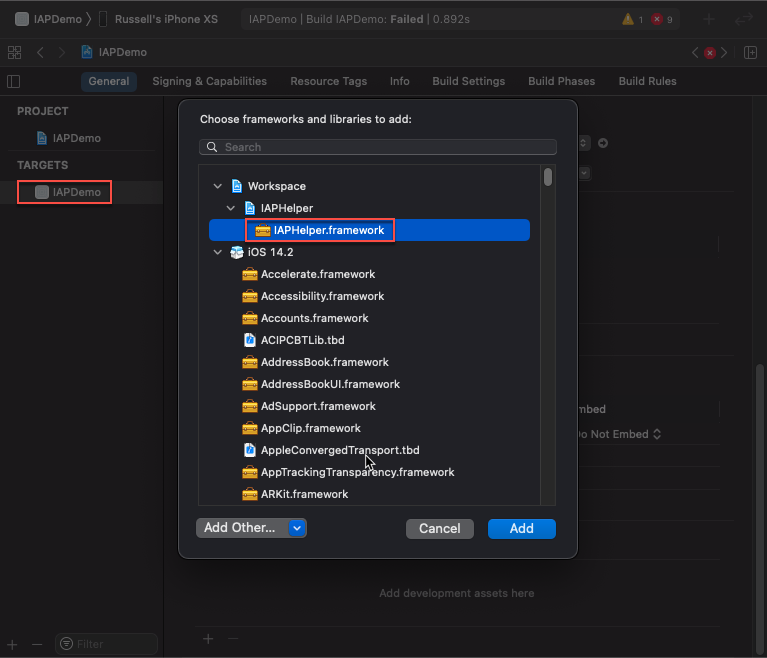The width and height of the screenshot is (767, 658).
Task: Click the frameworks list scrollbar thumb
Action: (x=548, y=177)
